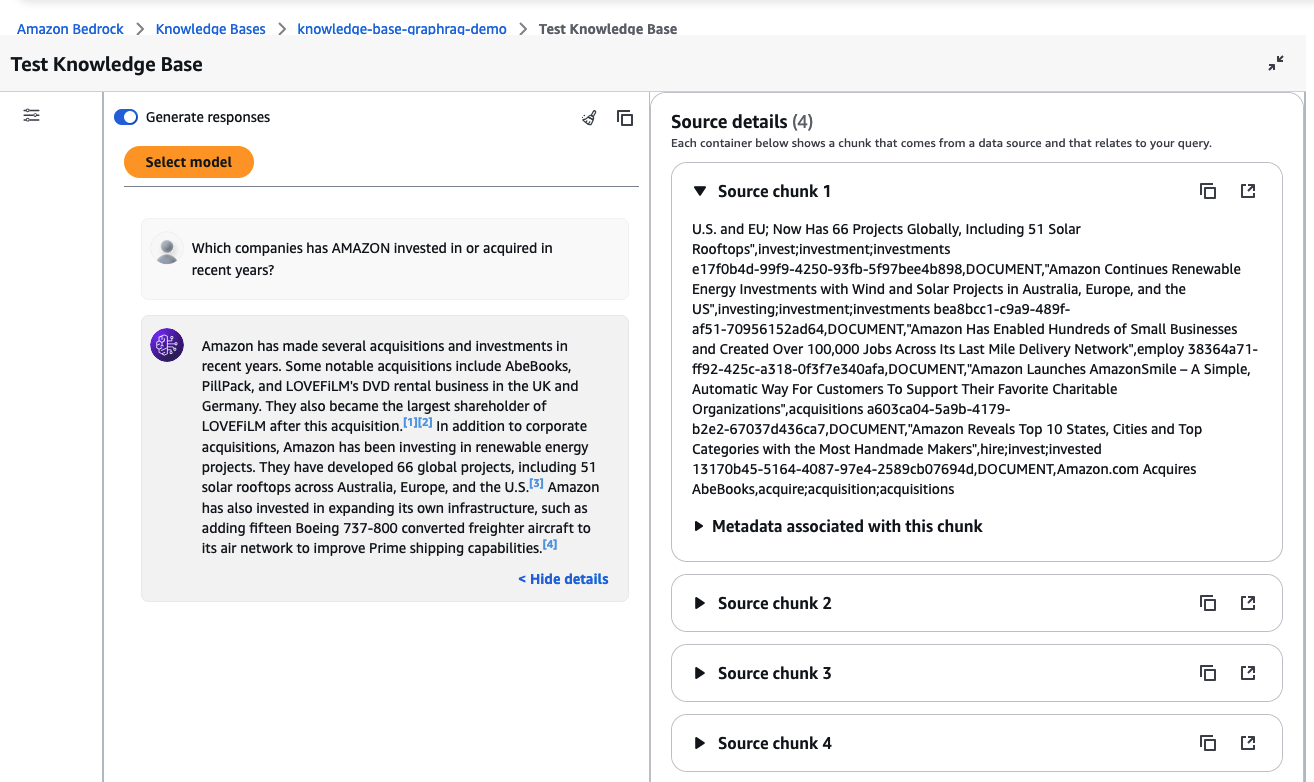Collapse the Test Knowledge Base panel
Screen dimensions: 1314x782
pyautogui.click(x=1276, y=64)
